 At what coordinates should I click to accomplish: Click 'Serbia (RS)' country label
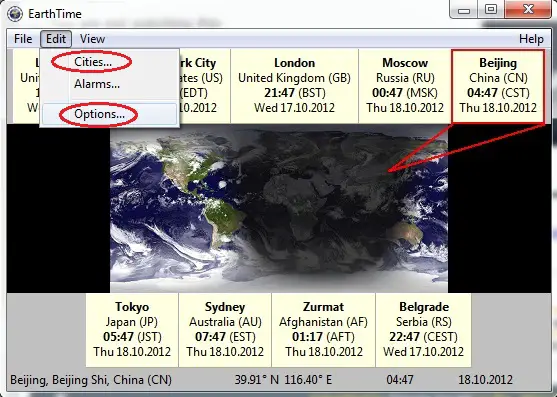[x=423, y=322]
